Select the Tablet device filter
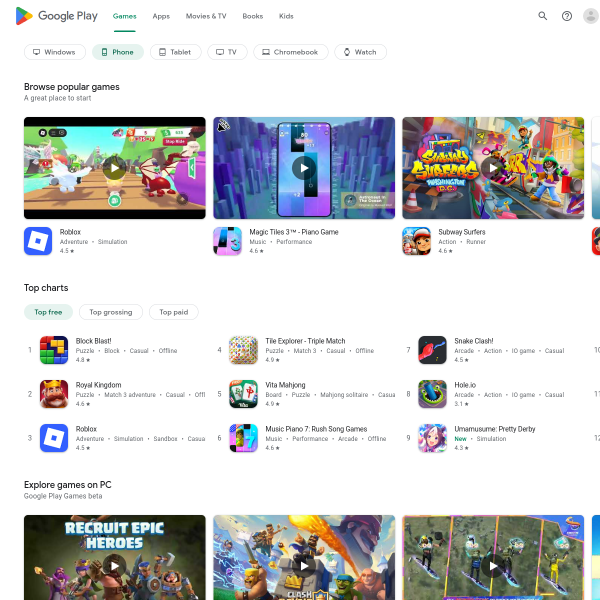600x600 pixels. click(176, 52)
